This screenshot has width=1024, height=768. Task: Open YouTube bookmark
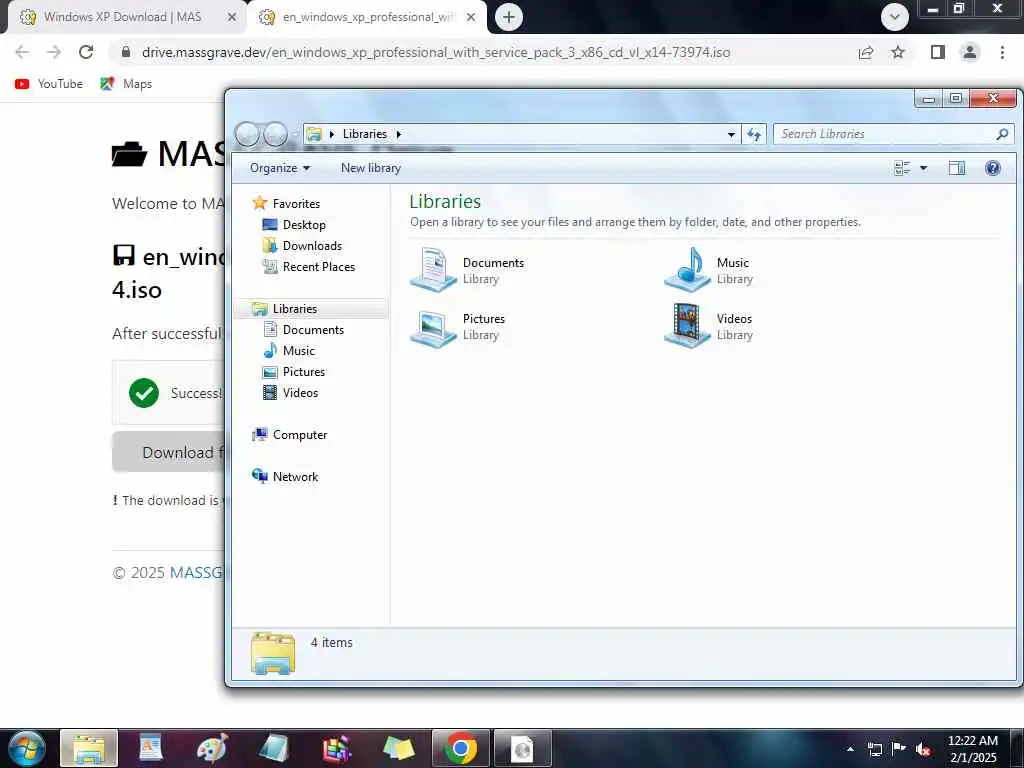pyautogui.click(x=49, y=84)
